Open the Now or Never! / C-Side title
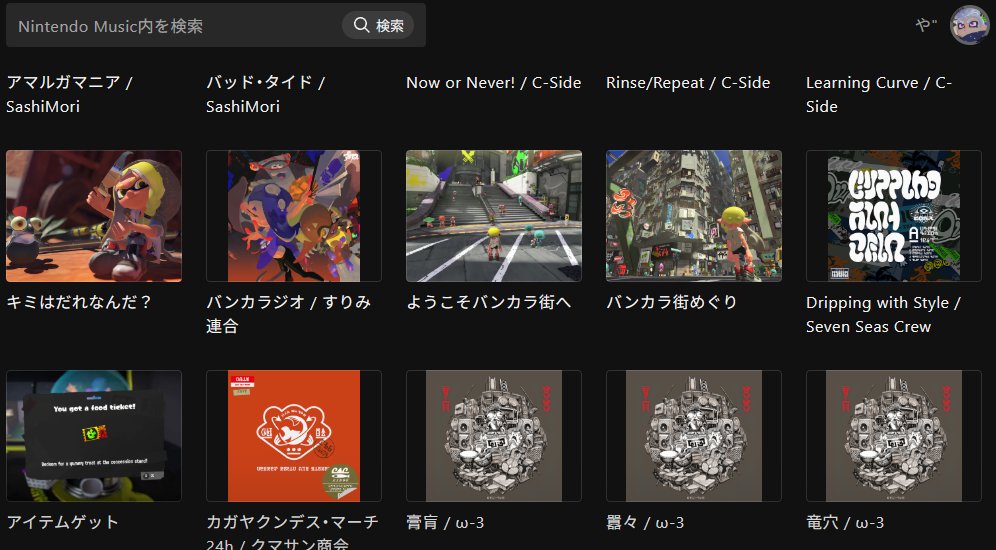996x550 pixels. [494, 83]
